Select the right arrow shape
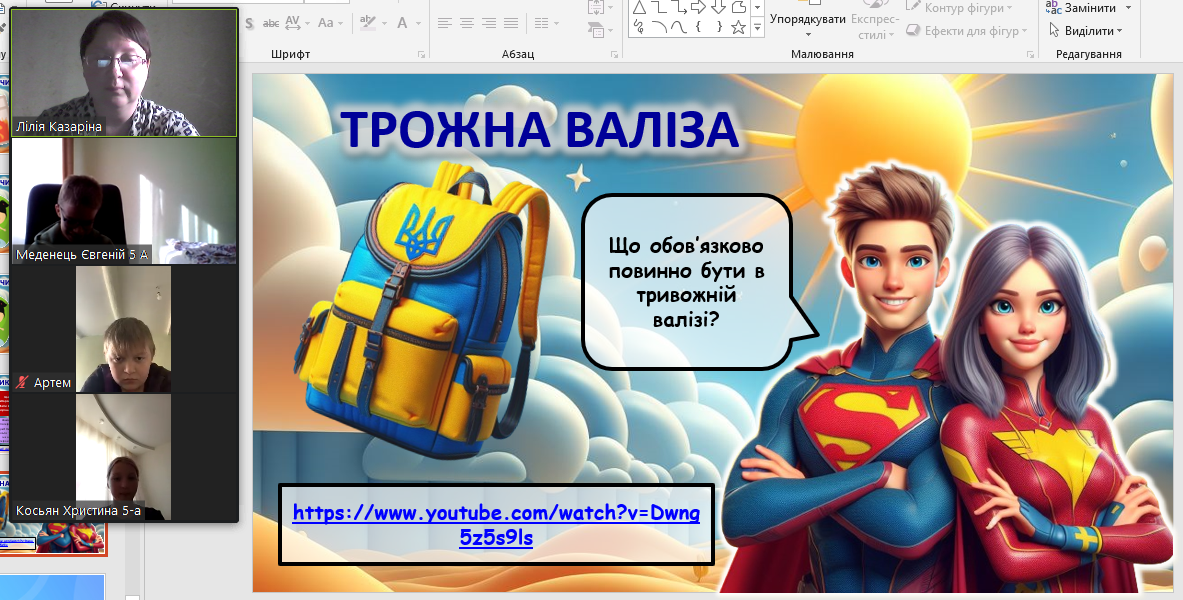Image resolution: width=1183 pixels, height=600 pixels. 699,8
